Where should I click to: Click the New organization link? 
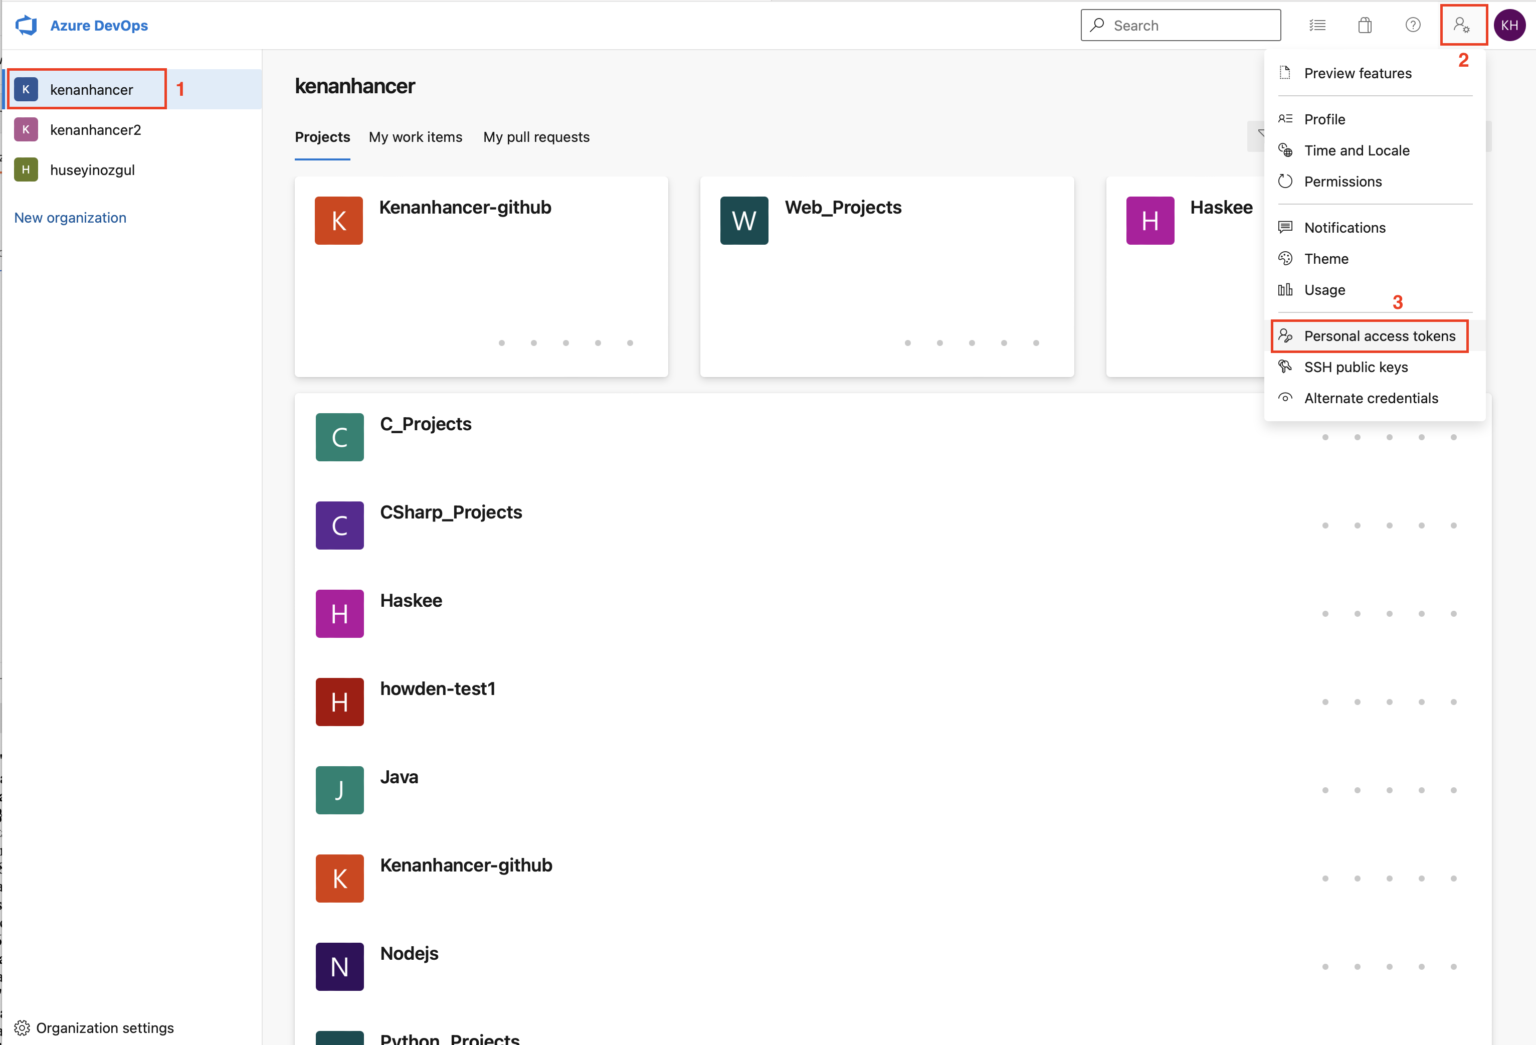pos(70,217)
